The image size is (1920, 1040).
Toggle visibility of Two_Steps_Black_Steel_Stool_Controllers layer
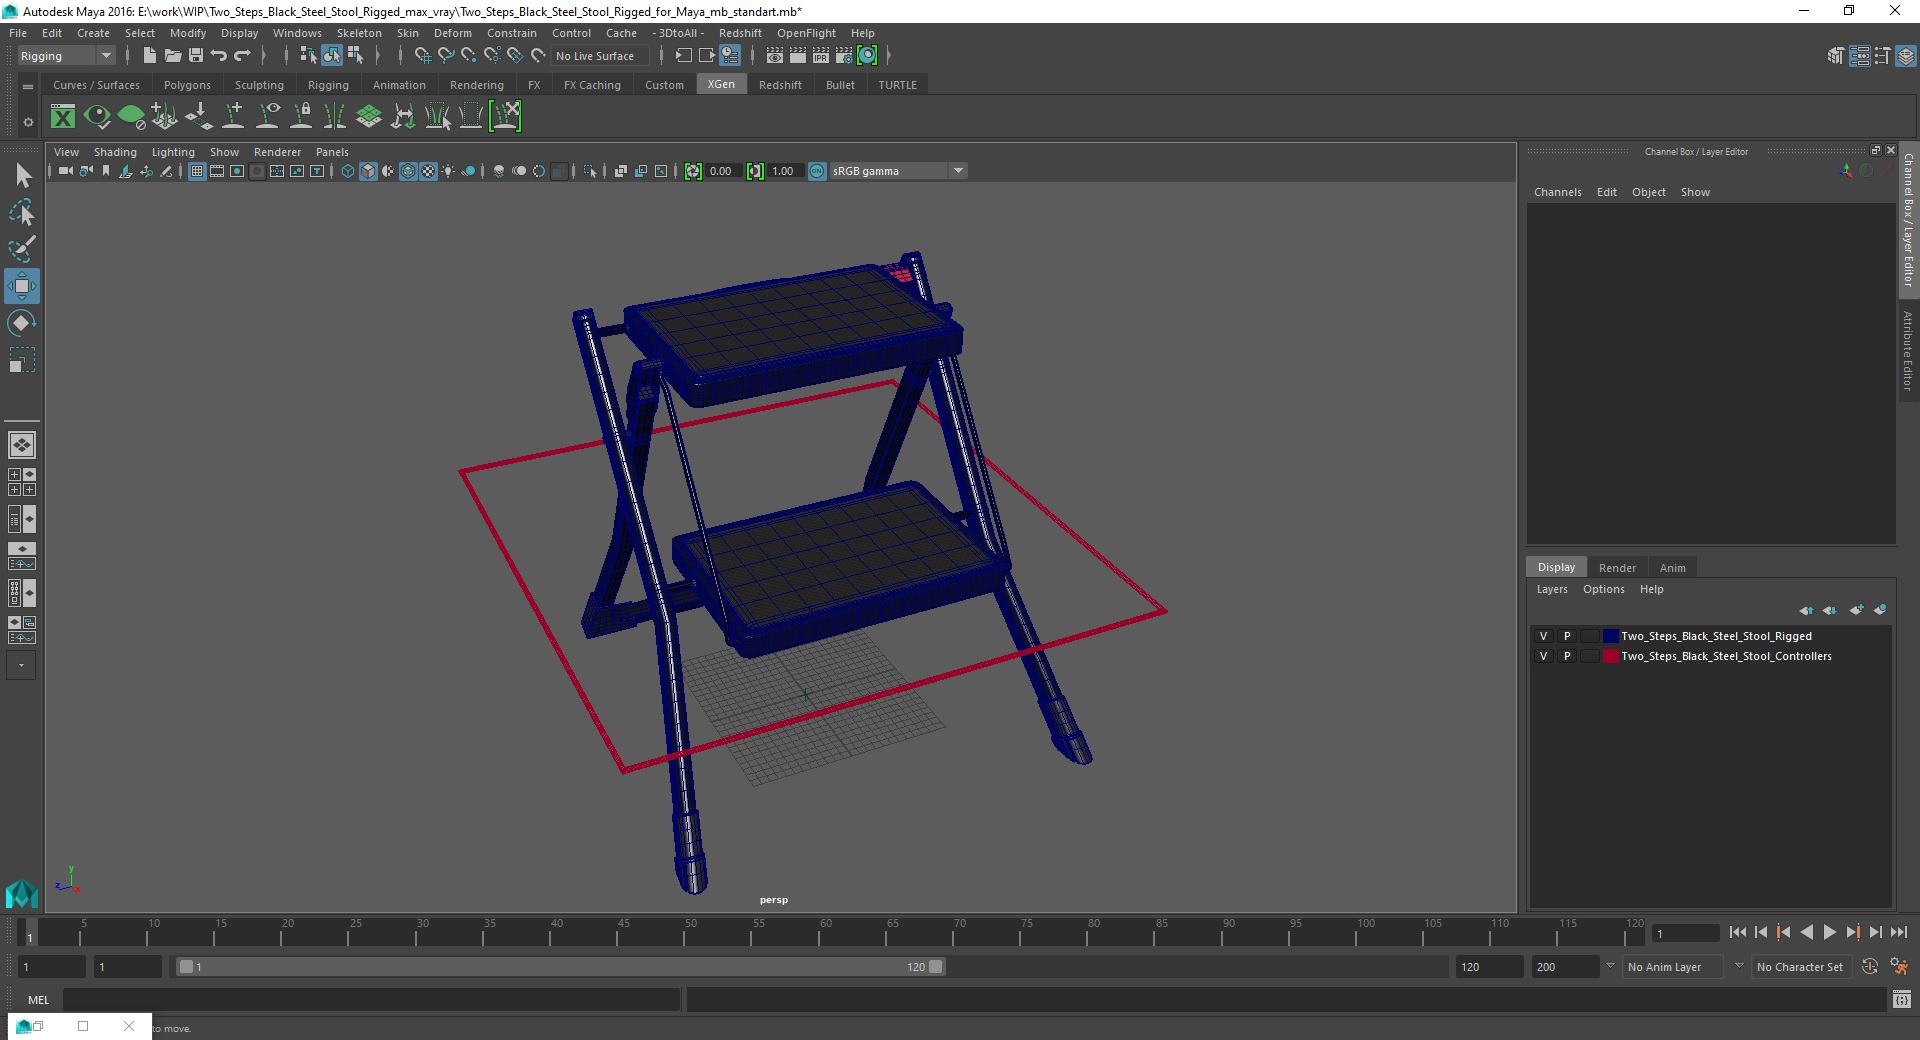point(1543,656)
